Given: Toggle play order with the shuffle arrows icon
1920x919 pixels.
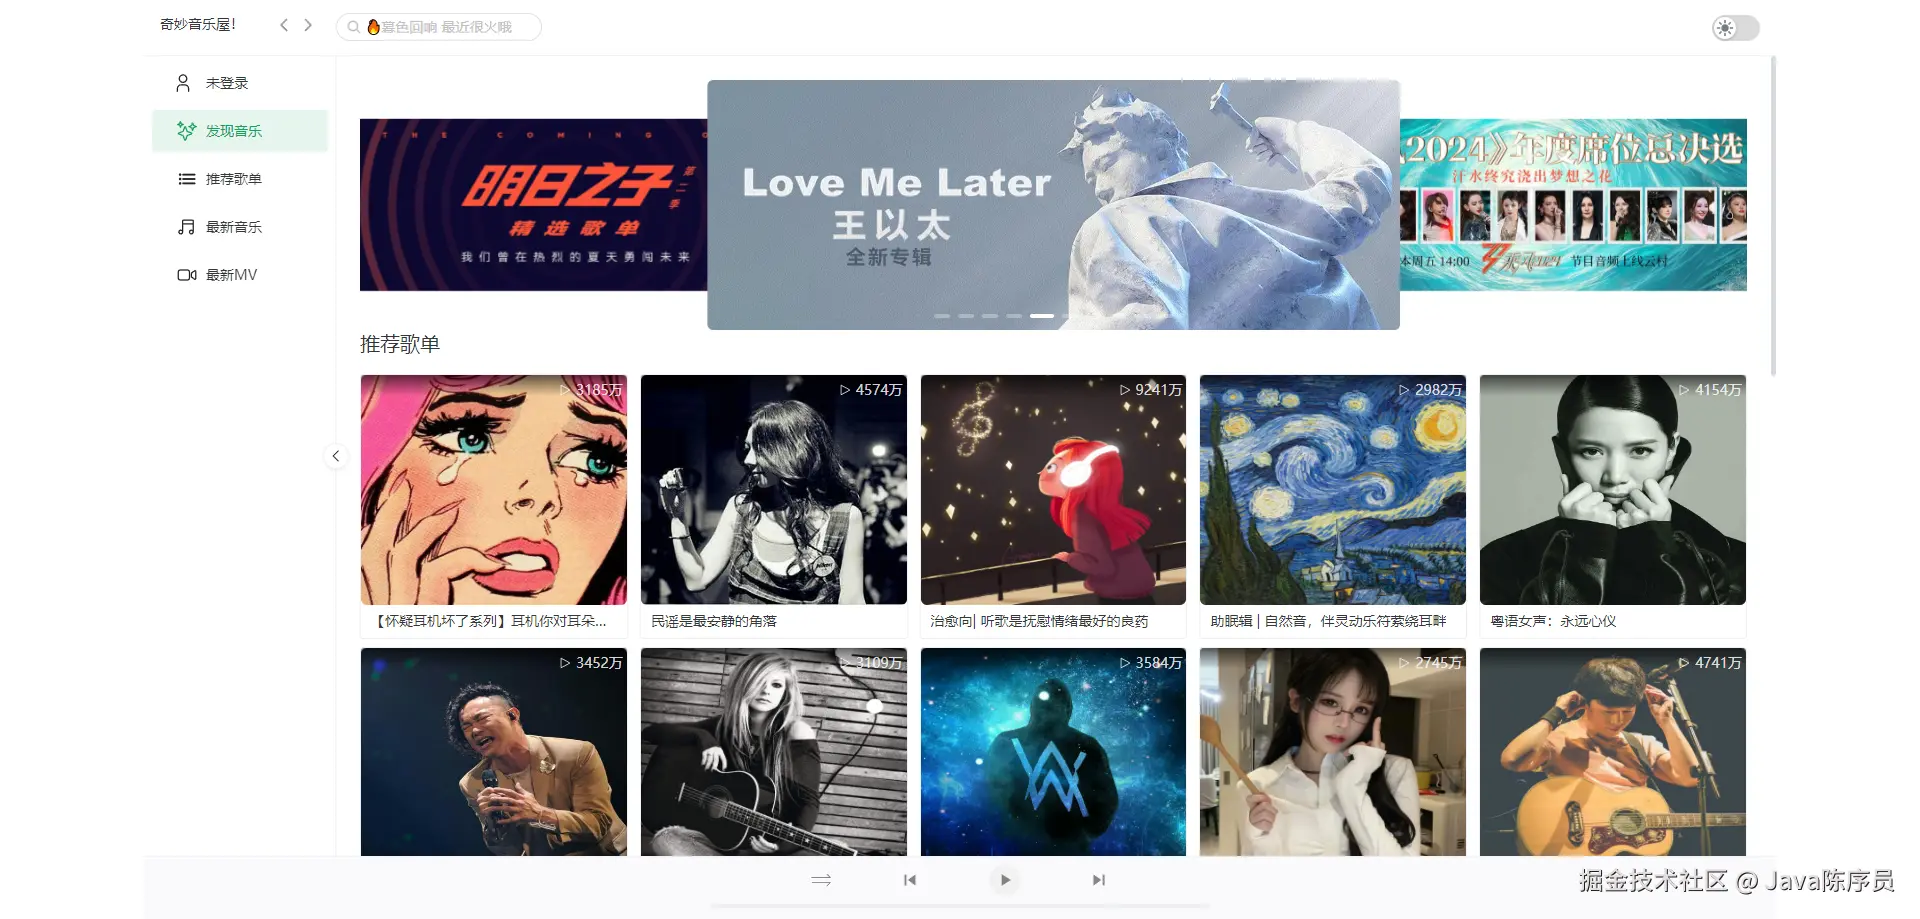Looking at the screenshot, I should [821, 880].
